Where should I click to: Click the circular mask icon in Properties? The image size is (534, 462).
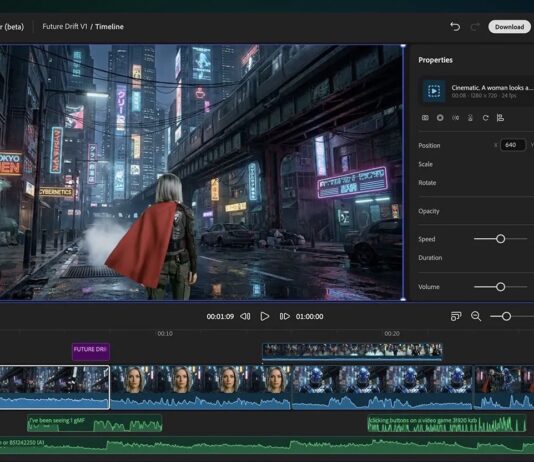[440, 118]
